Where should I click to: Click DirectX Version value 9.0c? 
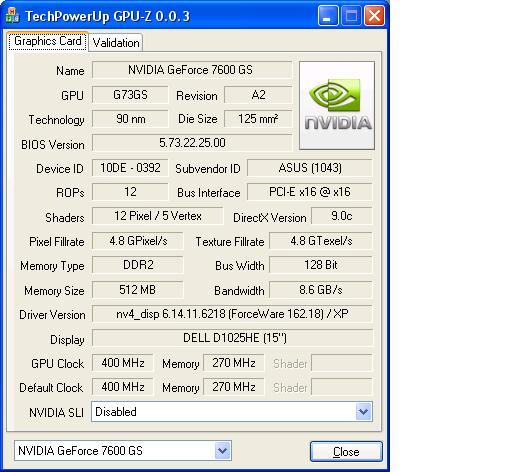[x=342, y=216]
